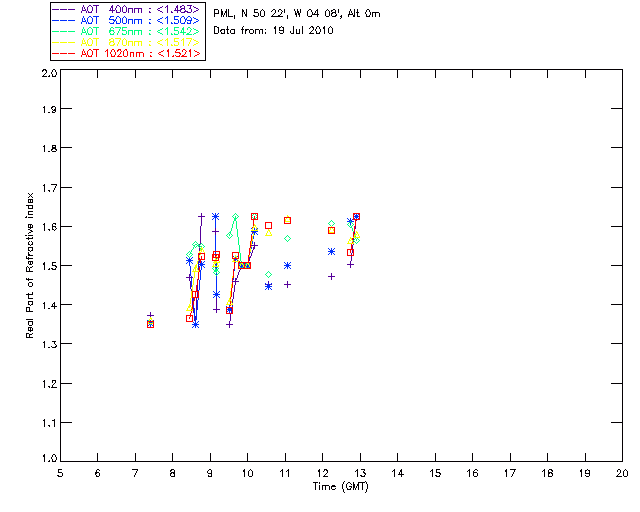
Task: Click the green diamond near time 12.2
Action: [331, 224]
